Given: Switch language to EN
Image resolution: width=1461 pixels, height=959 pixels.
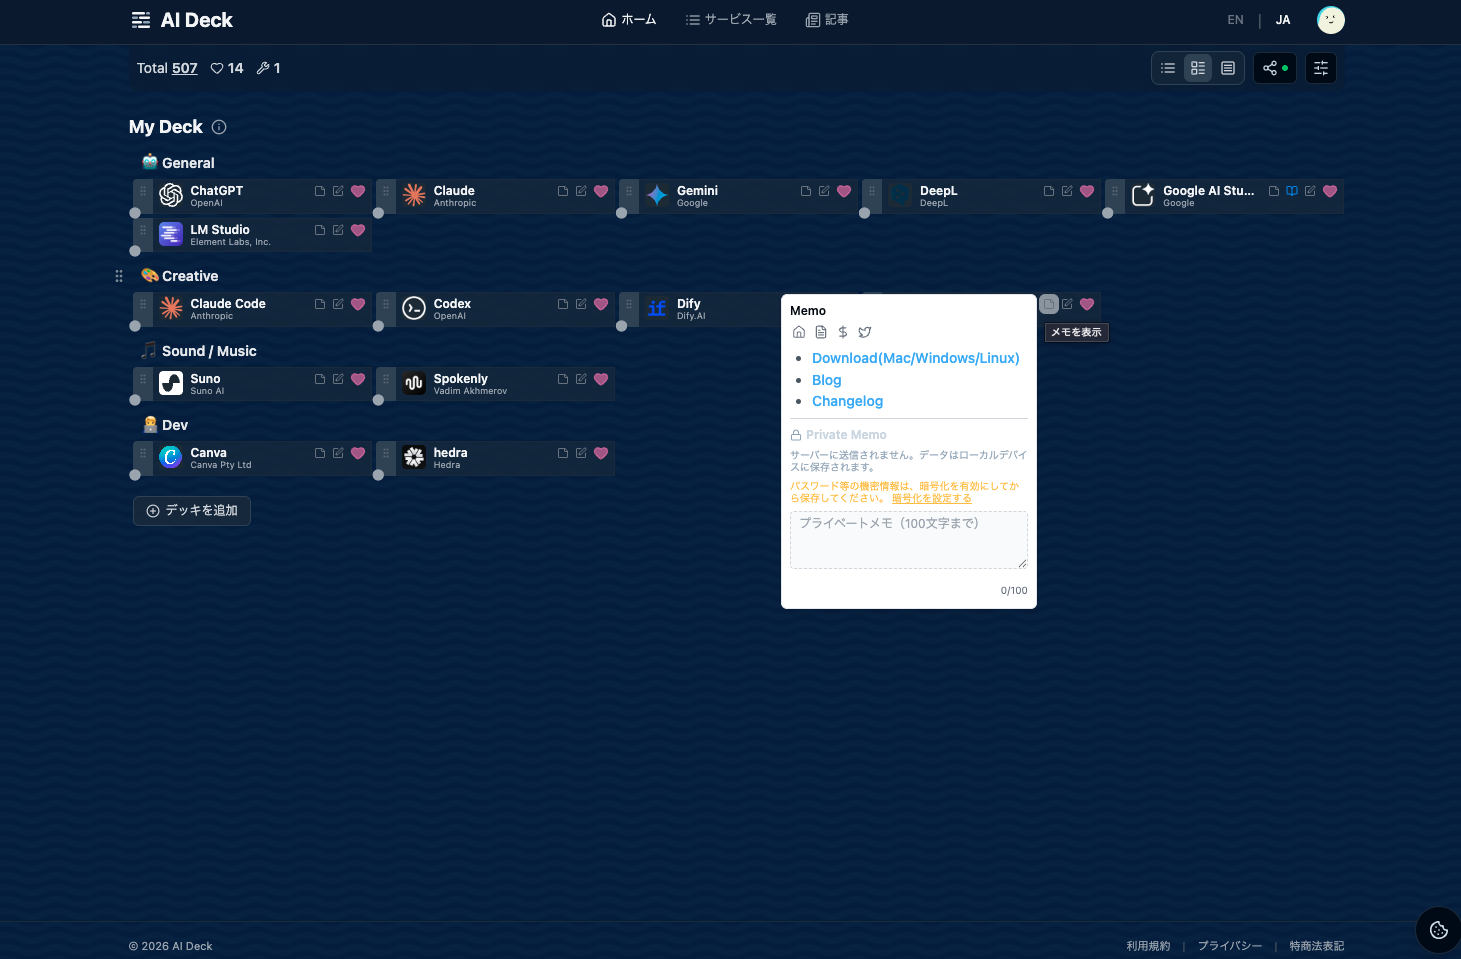Looking at the screenshot, I should click(1236, 20).
